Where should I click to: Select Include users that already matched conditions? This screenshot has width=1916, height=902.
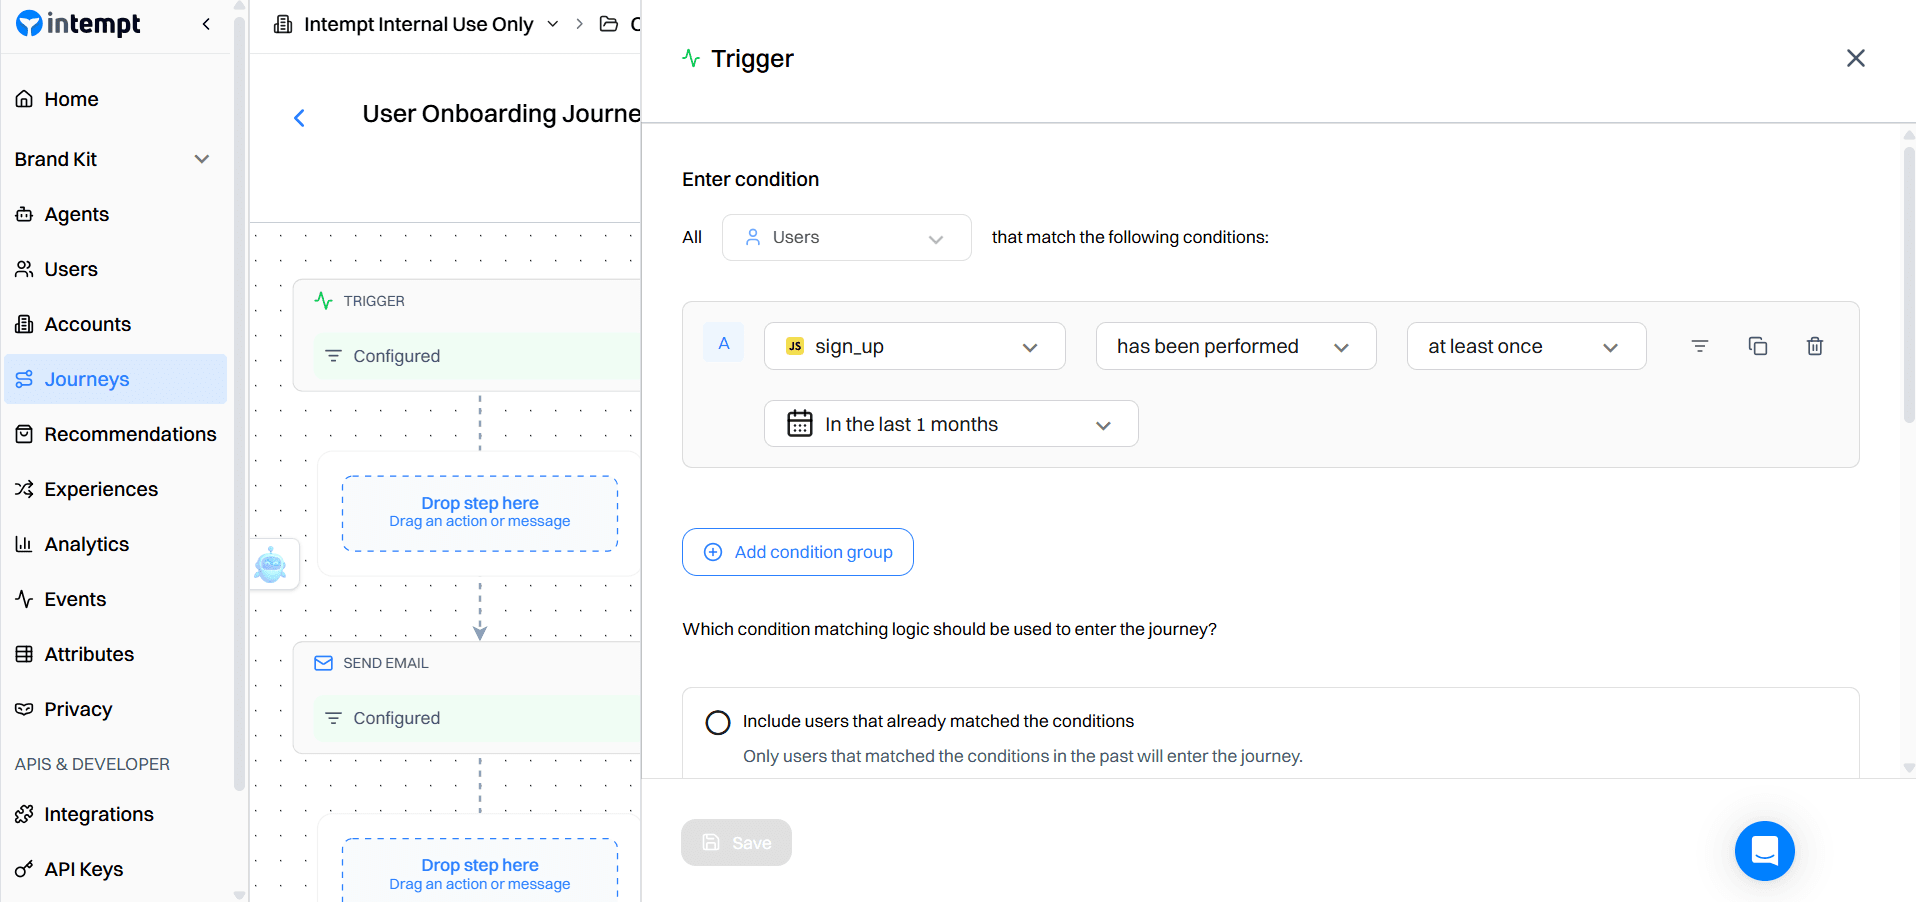[717, 721]
